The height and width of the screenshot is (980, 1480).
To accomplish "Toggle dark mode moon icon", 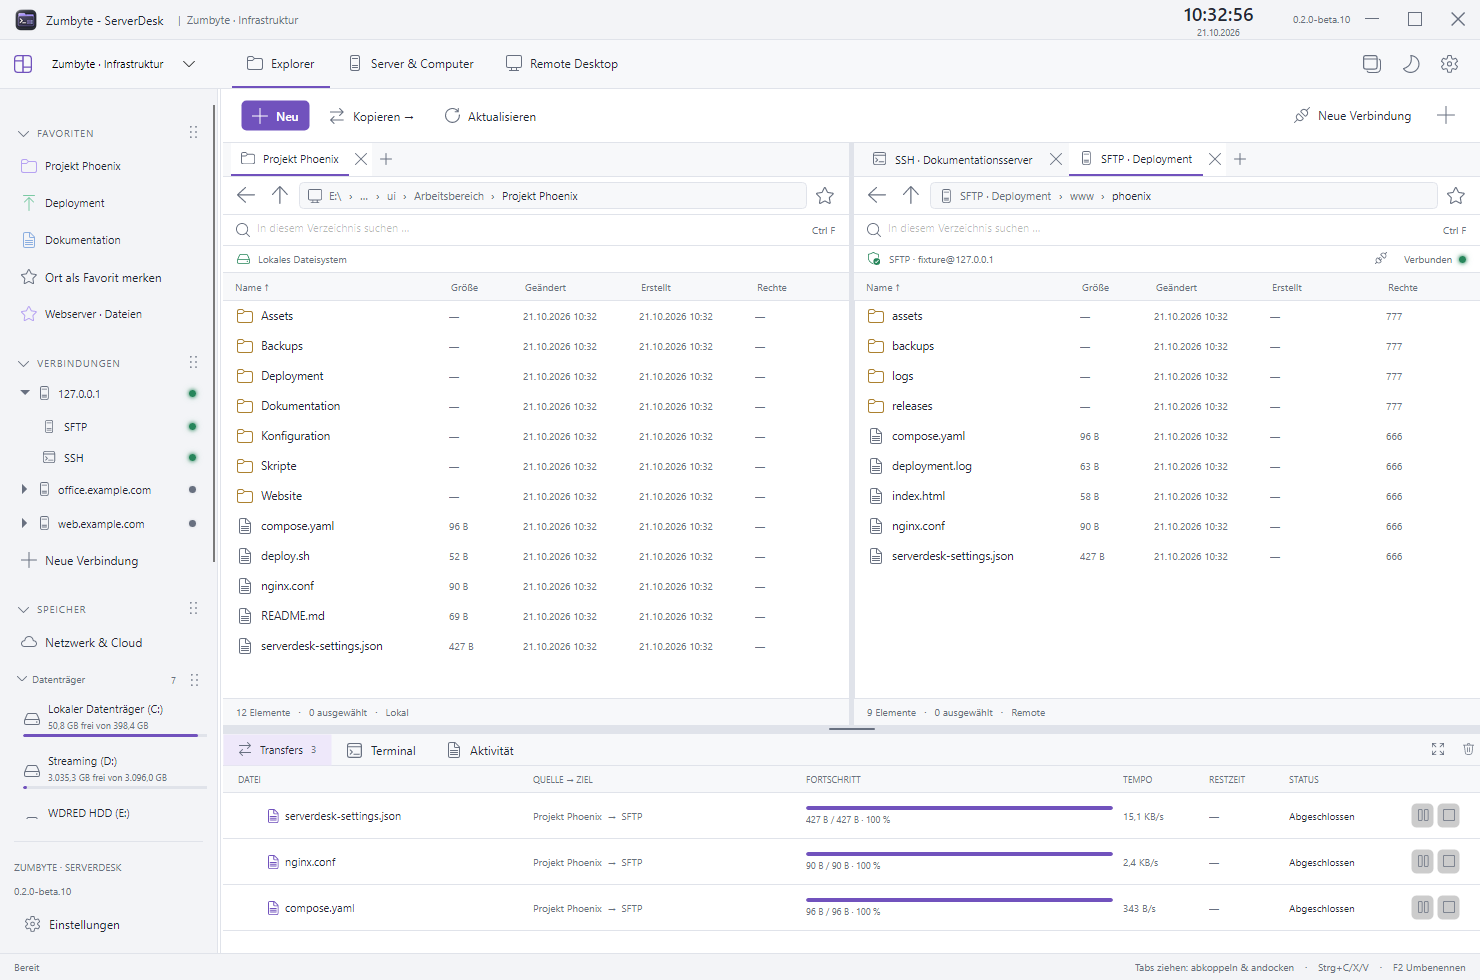I will [x=1411, y=64].
